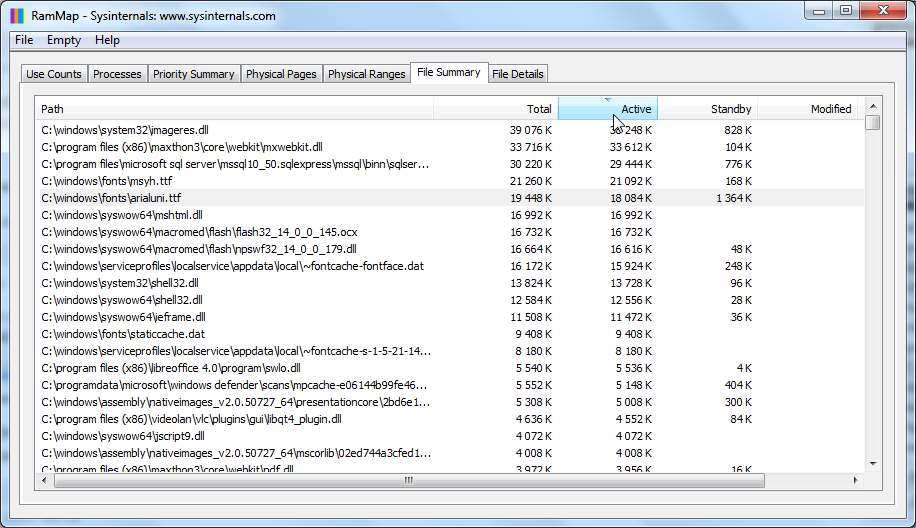Click the 33 612 K active value
The image size is (916, 528).
click(631, 147)
